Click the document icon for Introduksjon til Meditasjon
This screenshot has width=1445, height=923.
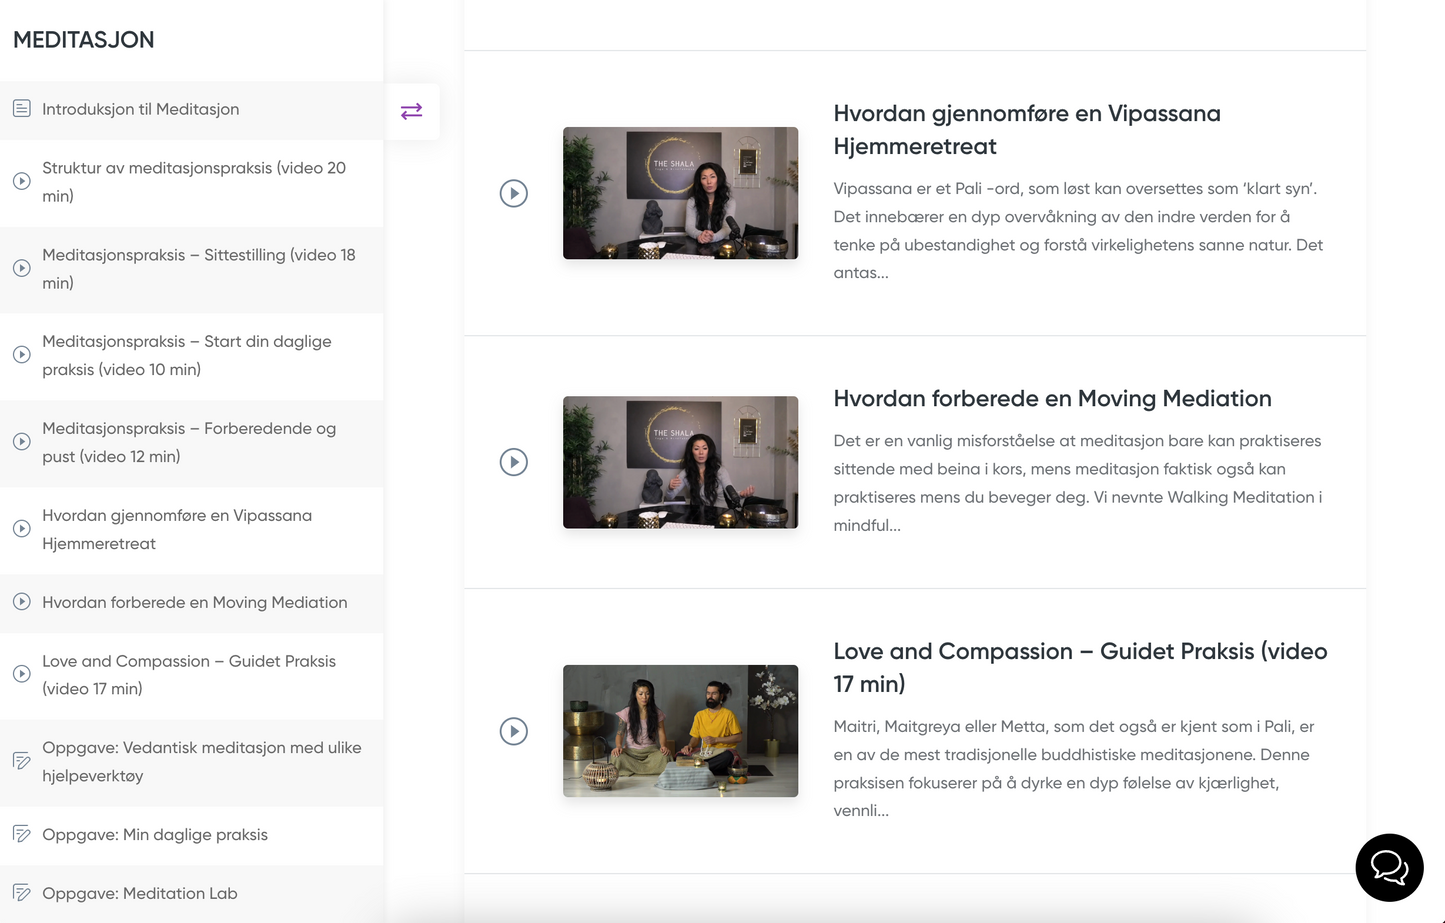[x=22, y=109]
